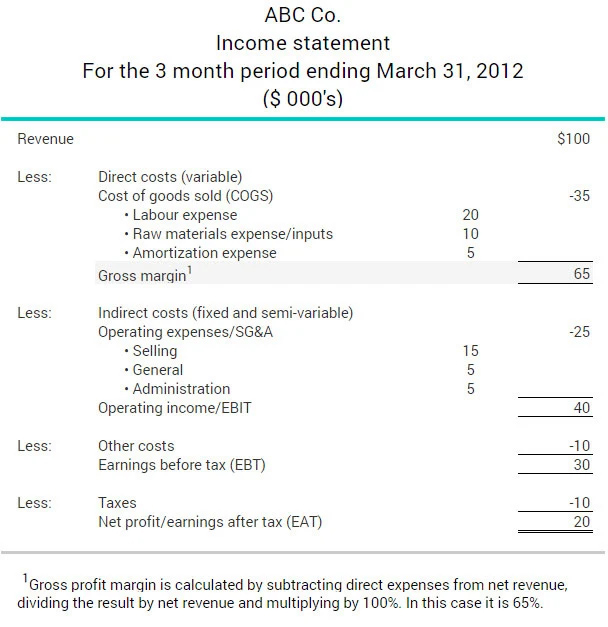Screen dimensions: 608x627
Task: Select the period ending March 31, 2012 line
Action: [302, 72]
